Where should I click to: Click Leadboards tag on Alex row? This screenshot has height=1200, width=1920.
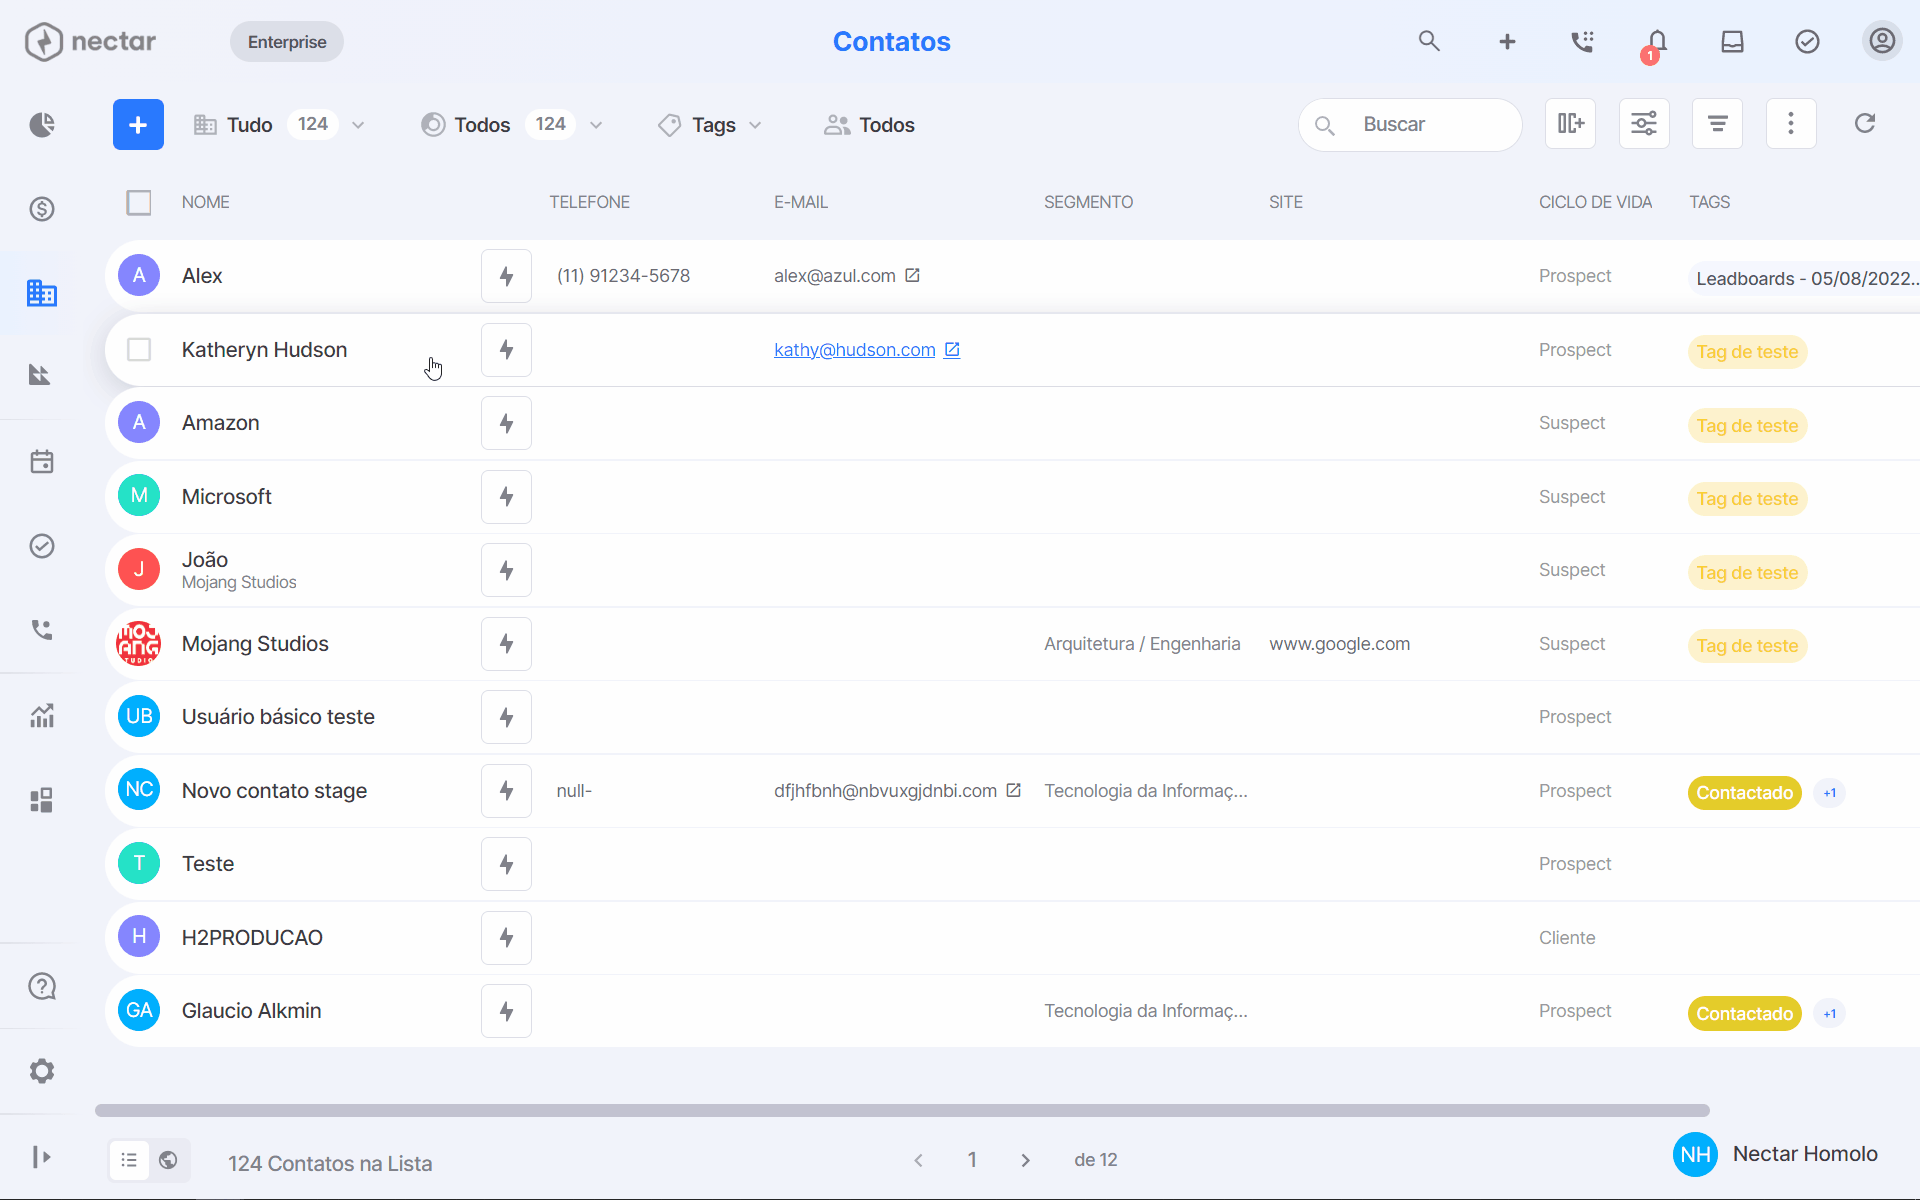[x=1804, y=279]
